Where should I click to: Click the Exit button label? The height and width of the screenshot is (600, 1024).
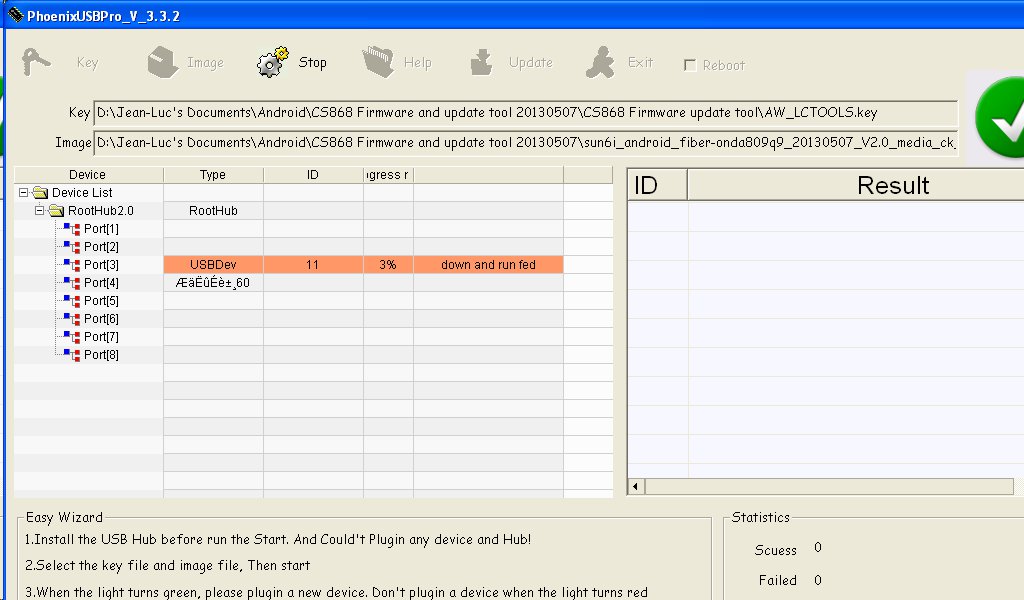click(640, 62)
